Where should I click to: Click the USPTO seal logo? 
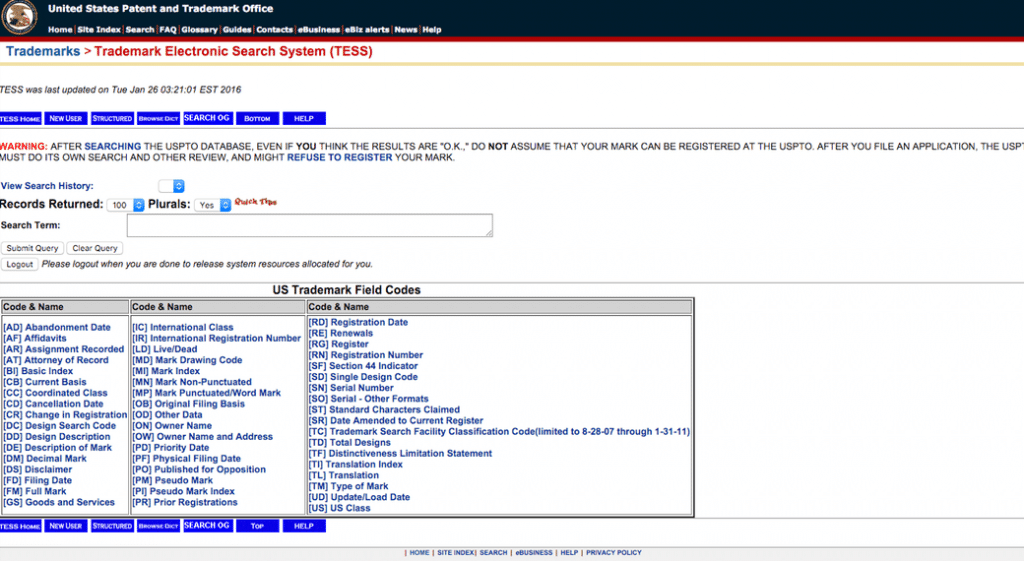pos(19,18)
